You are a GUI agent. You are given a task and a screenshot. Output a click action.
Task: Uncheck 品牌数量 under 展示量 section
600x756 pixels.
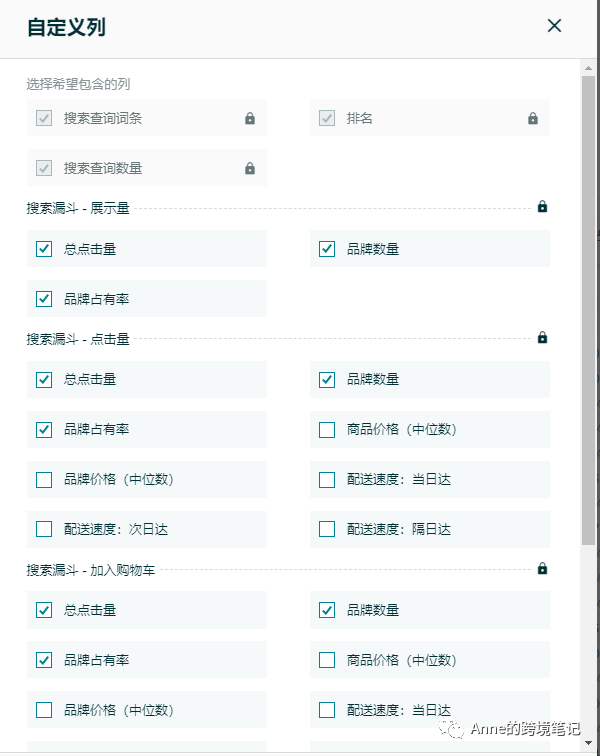coord(327,249)
